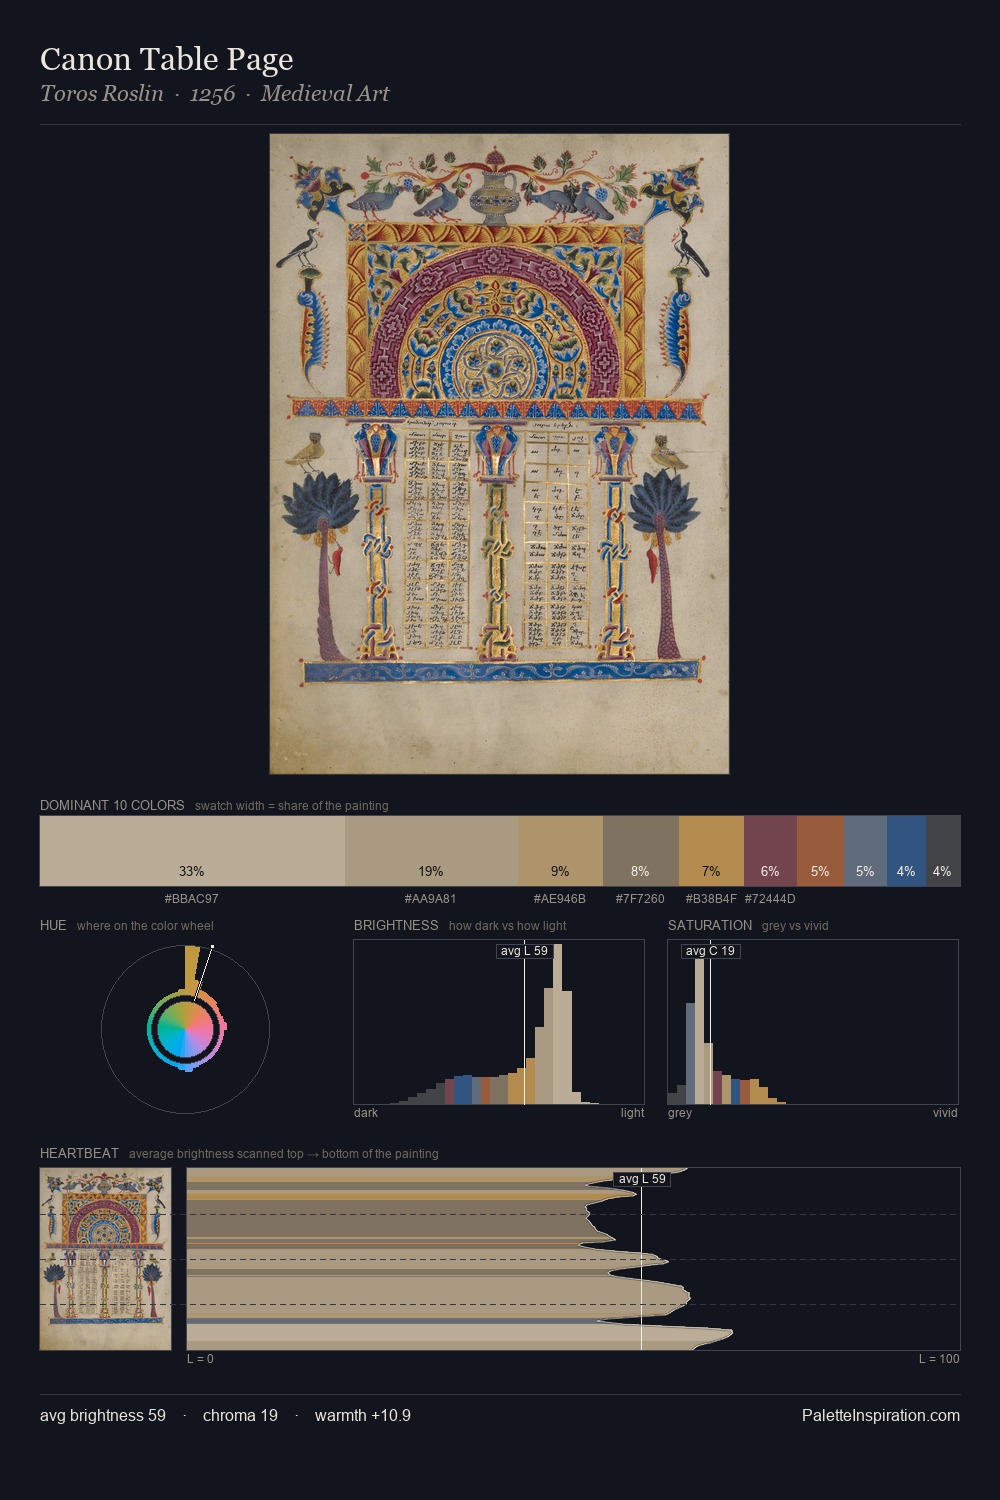Screen dimensions: 1000x1500
Task: Select the 19% taupe swatch #AA9A81
Action: click(431, 851)
